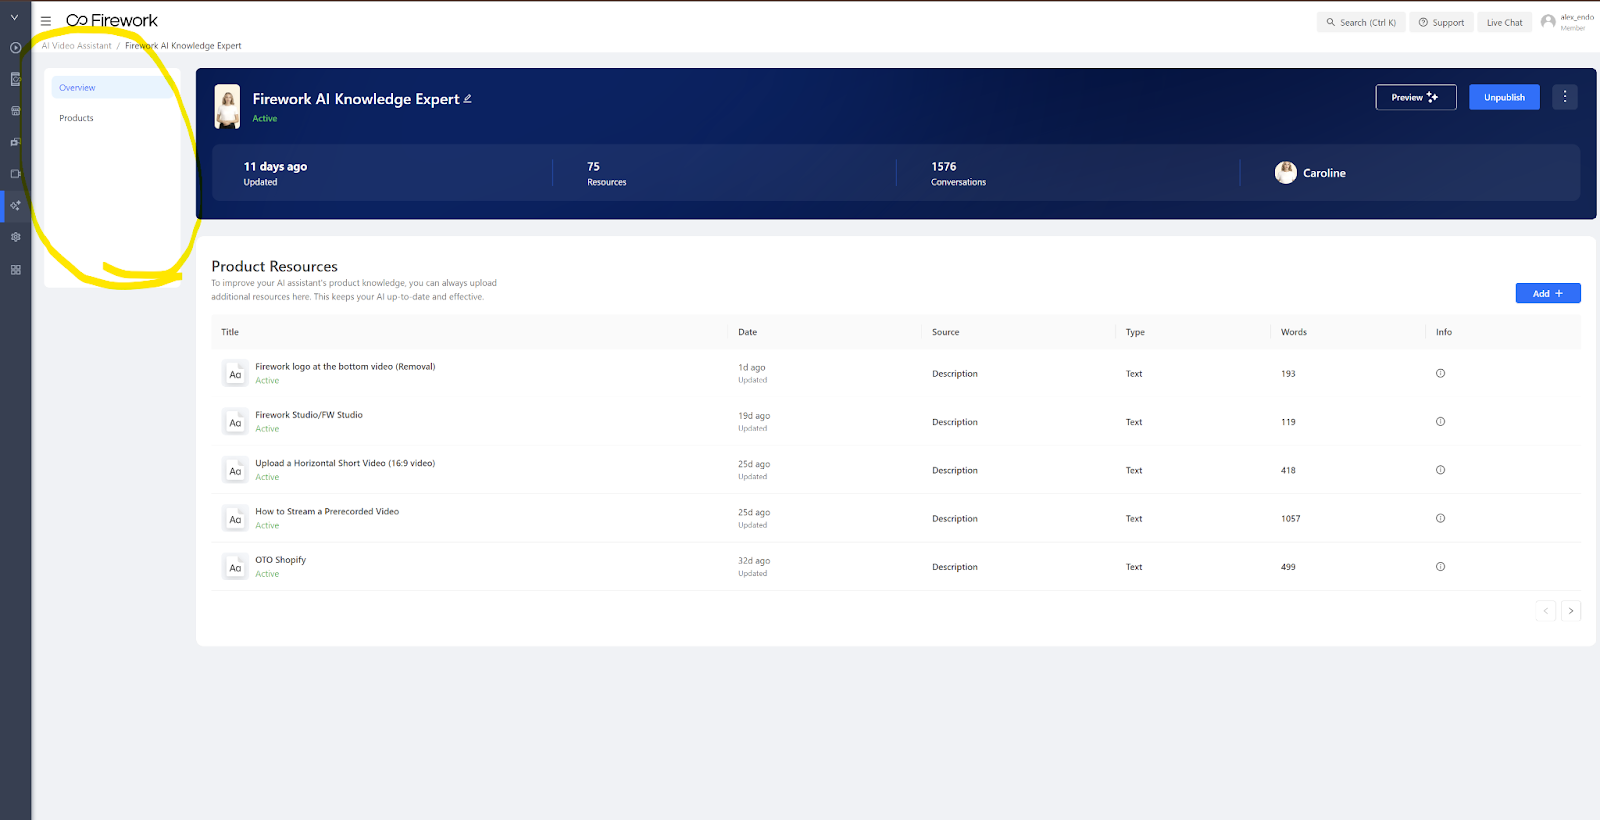
Task: Open the alex_endo user profile menu
Action: [x=1567, y=22]
